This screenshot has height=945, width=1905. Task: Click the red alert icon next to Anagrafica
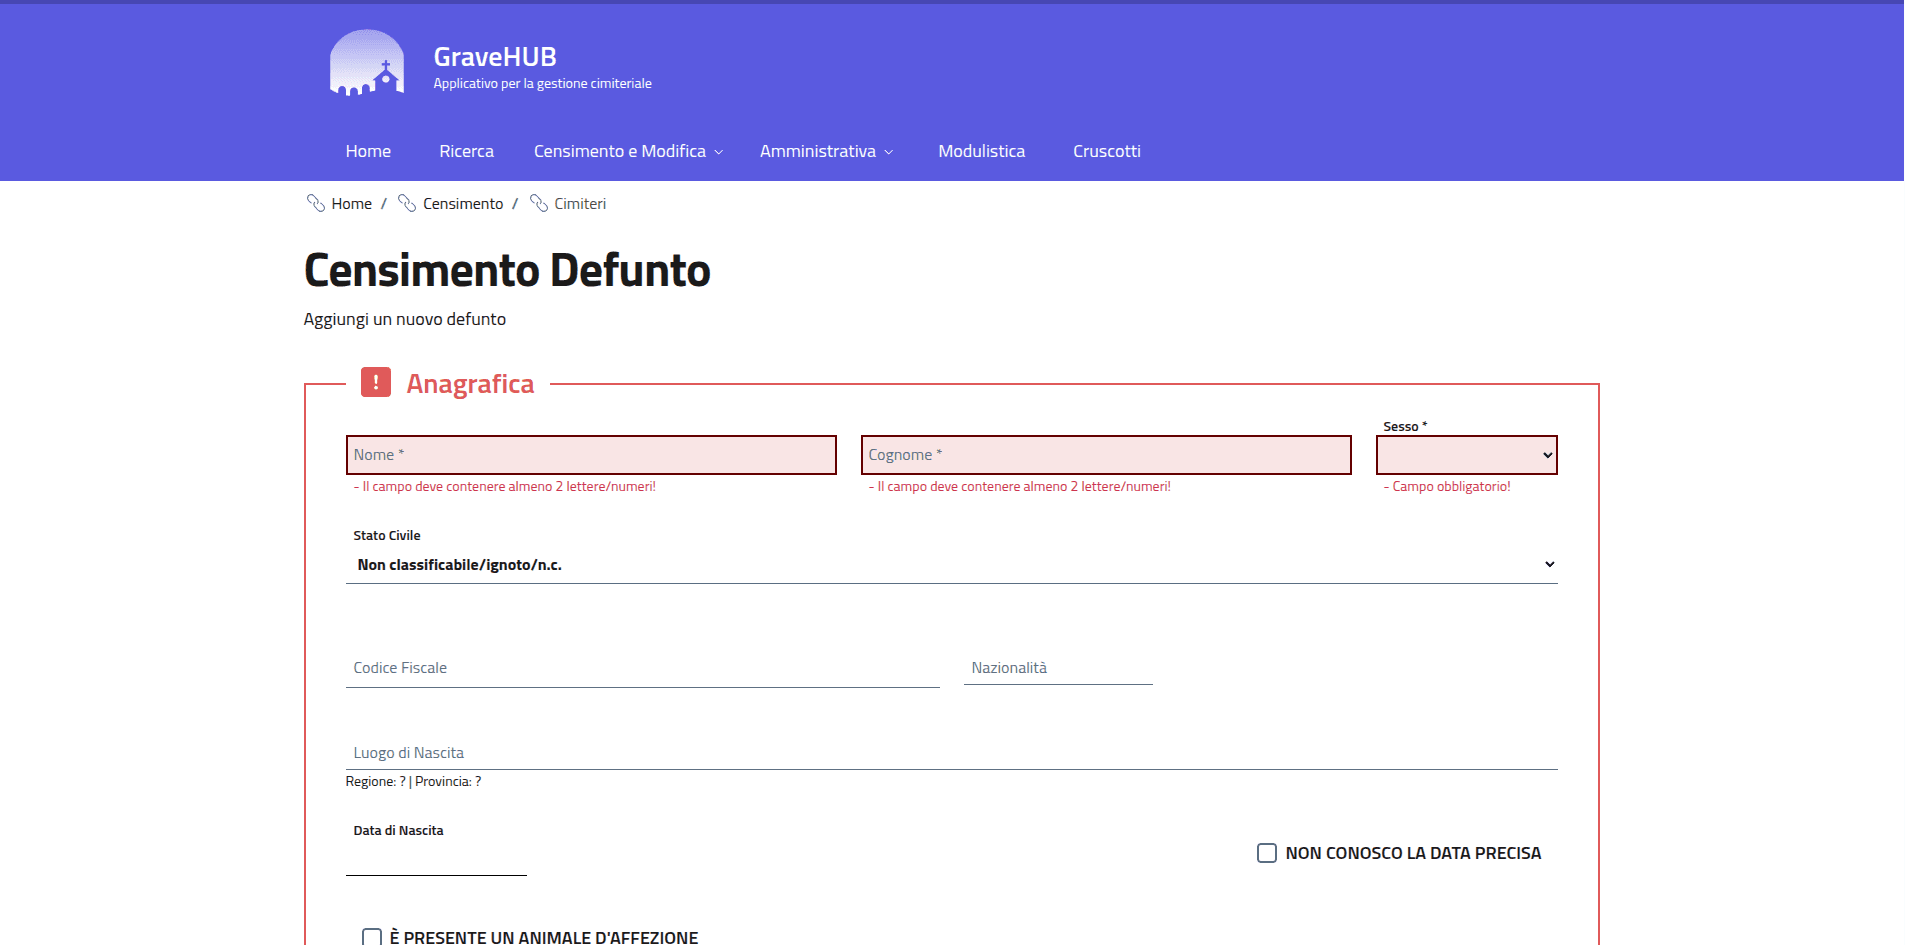(375, 383)
